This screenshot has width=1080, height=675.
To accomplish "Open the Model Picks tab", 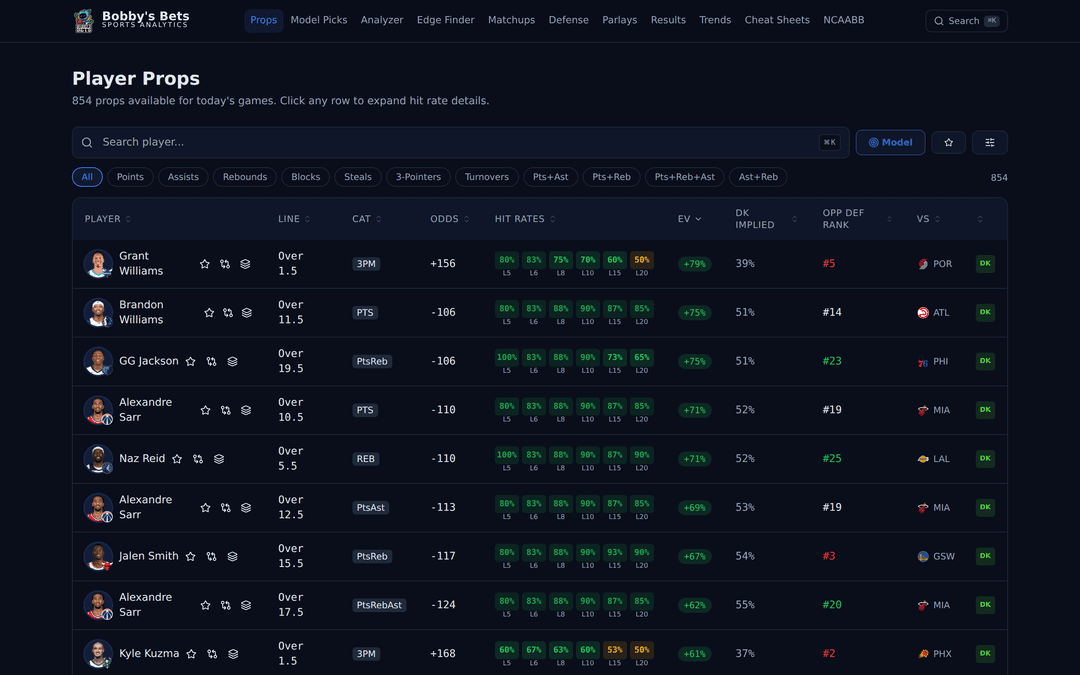I will point(319,21).
